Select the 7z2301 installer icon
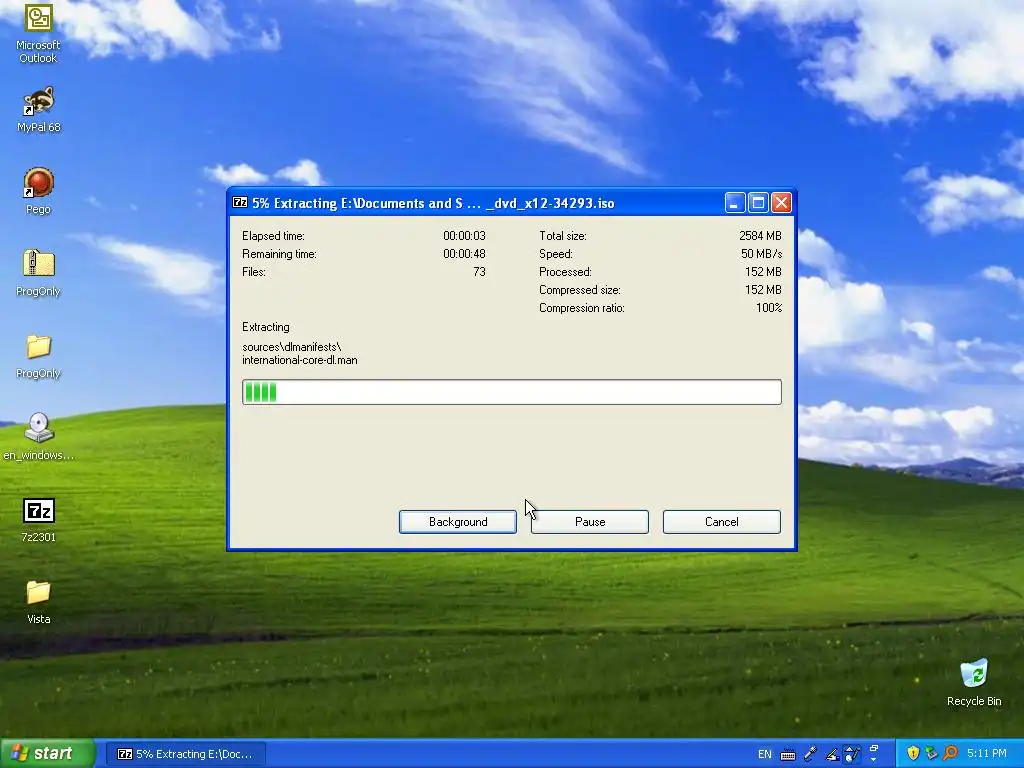Viewport: 1024px width, 768px height. coord(38,520)
